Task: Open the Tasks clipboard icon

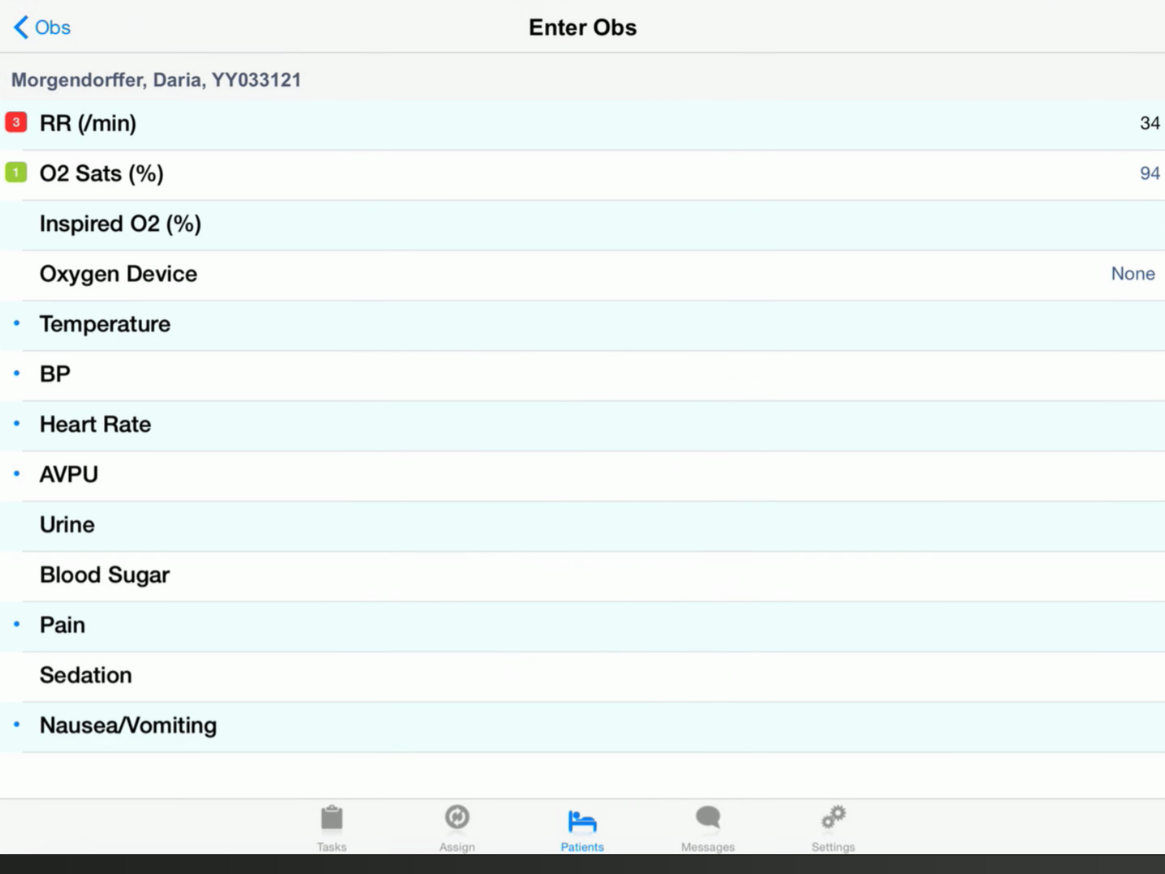Action: point(331,819)
